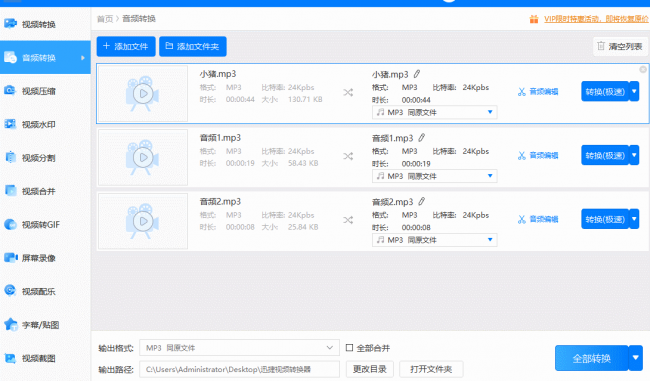Open format dropdown for 音频2.mp3
Viewport: 650px width, 381px height.
tap(434, 240)
